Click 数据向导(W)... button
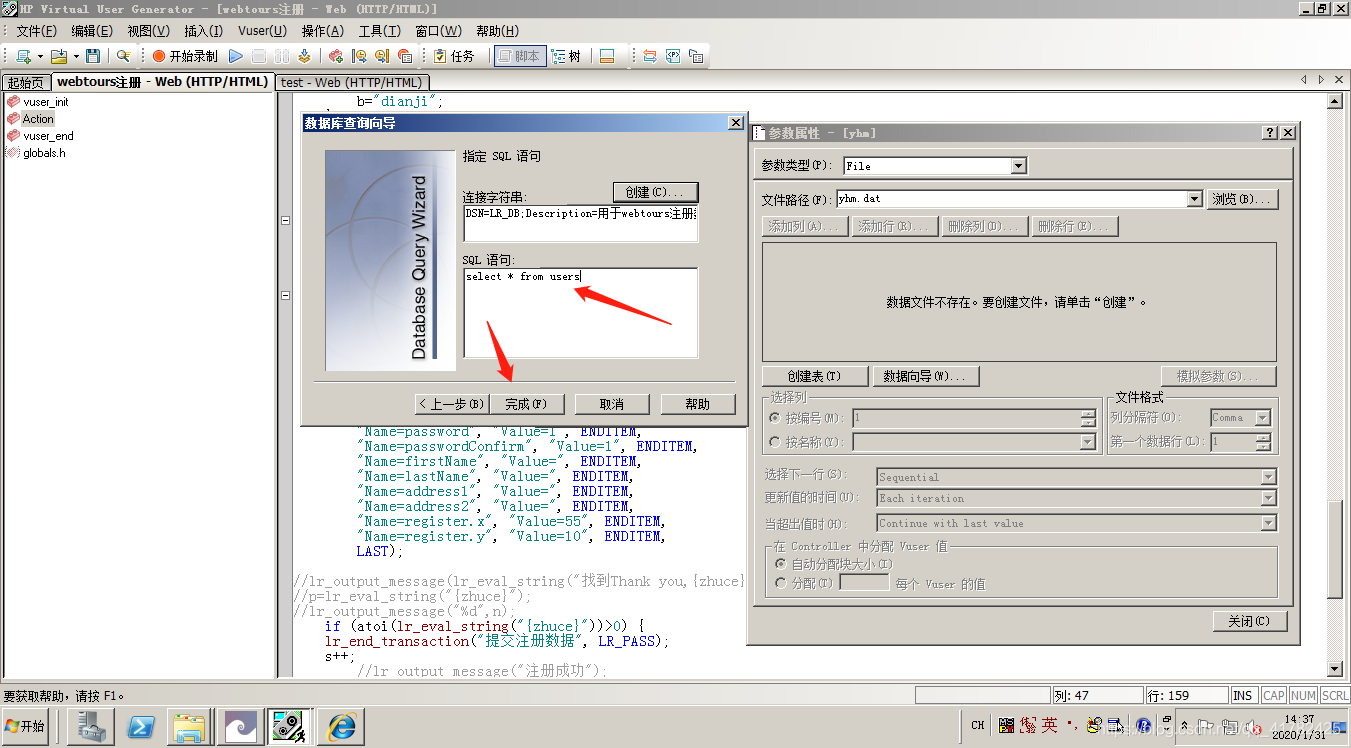The width and height of the screenshot is (1351, 748). point(925,376)
